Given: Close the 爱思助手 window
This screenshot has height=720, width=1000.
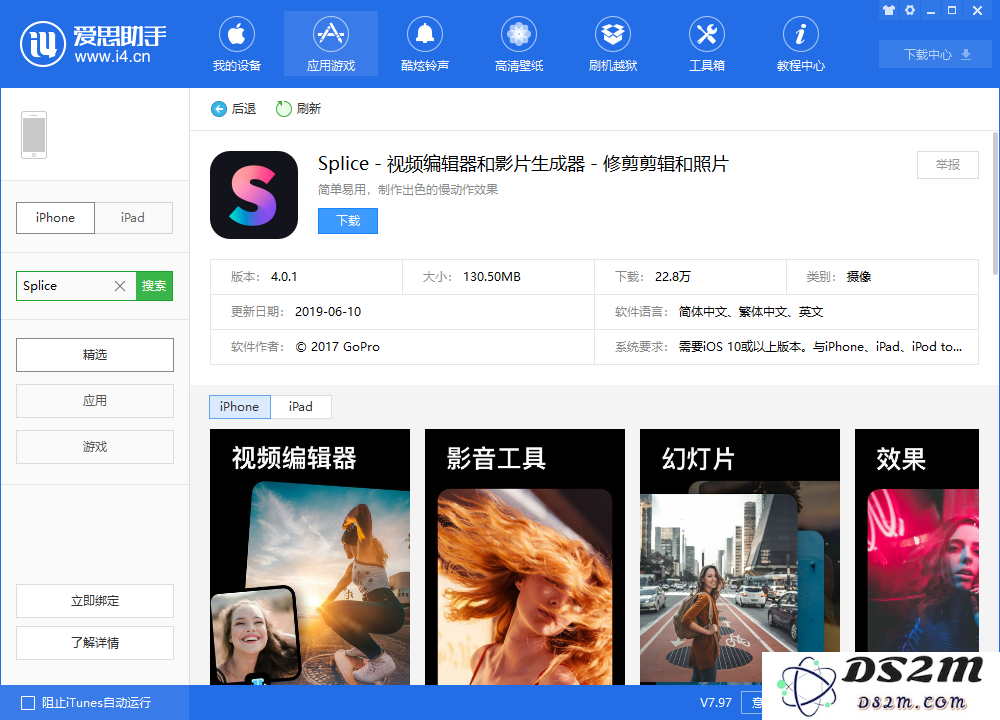Looking at the screenshot, I should click(977, 10).
